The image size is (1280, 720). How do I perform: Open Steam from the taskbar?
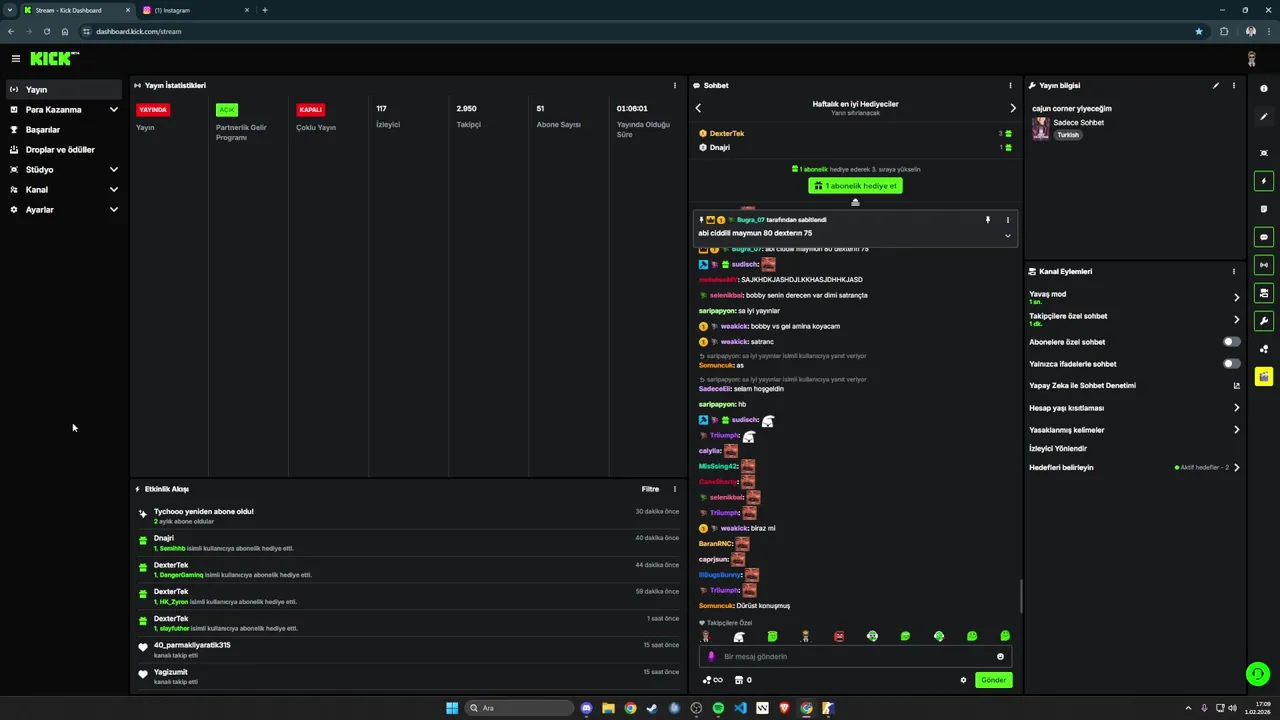coord(652,708)
